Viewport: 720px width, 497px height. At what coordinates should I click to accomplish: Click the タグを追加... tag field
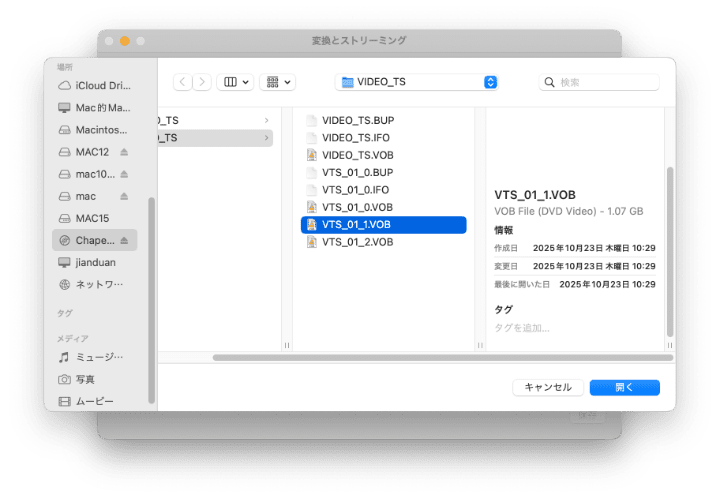coord(522,328)
